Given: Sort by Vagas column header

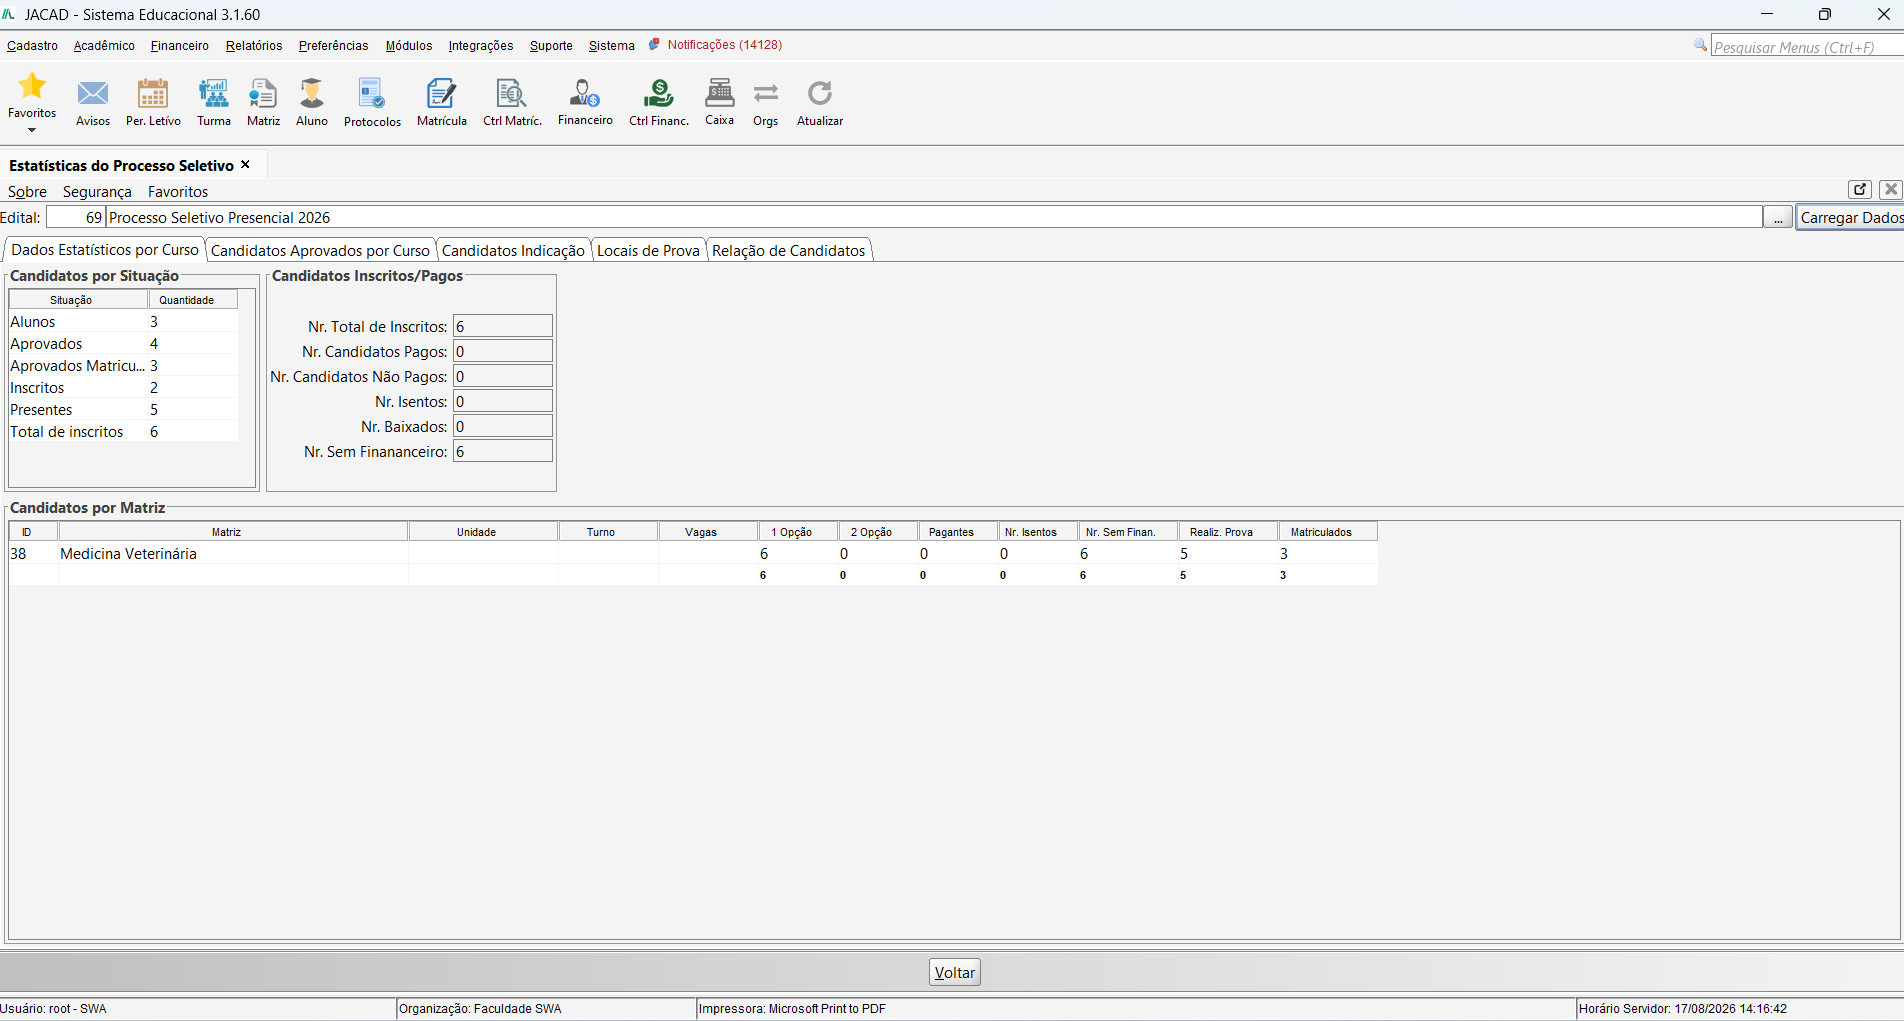Looking at the screenshot, I should pos(708,532).
